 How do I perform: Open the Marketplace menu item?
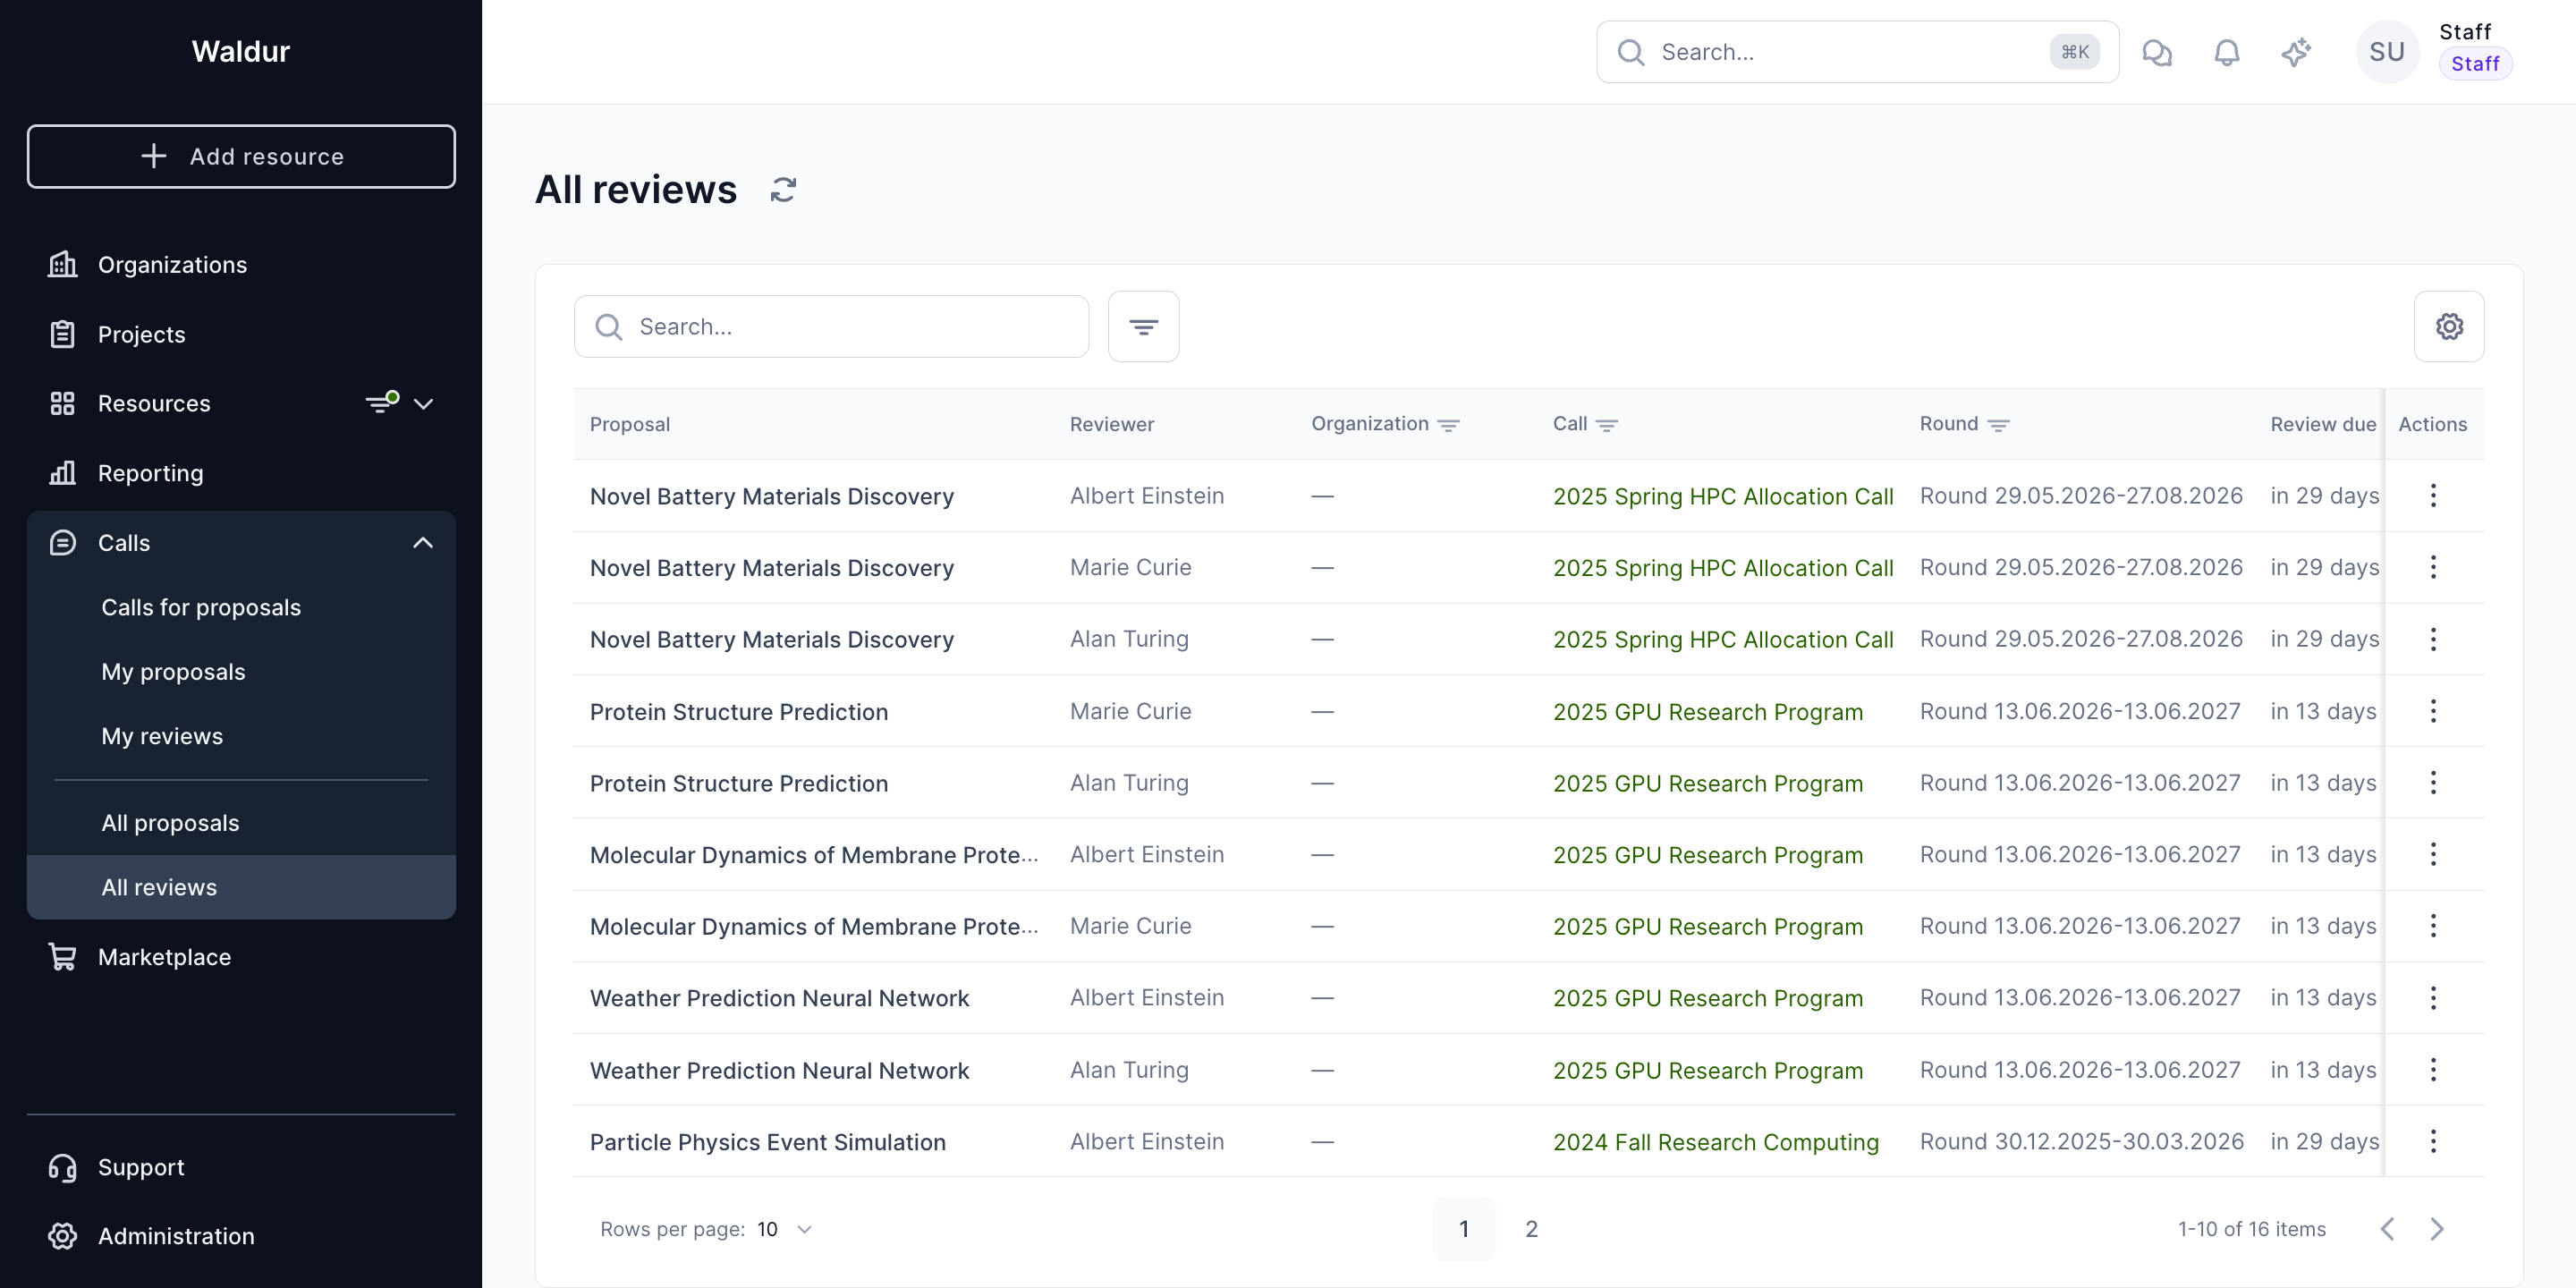241,957
